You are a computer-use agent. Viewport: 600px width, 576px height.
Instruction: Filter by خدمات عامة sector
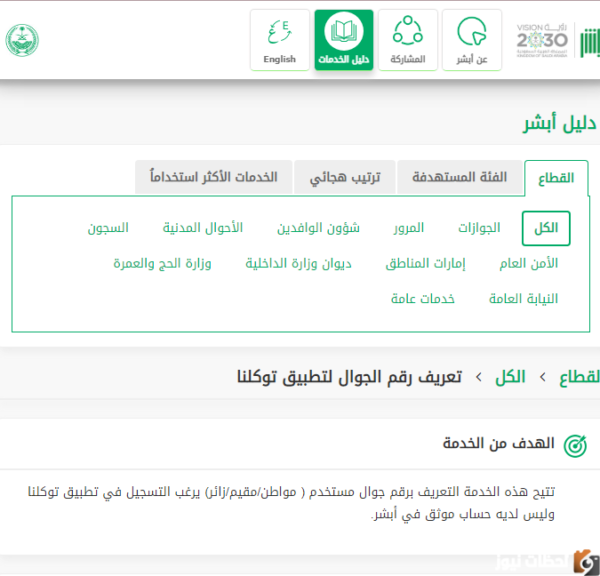point(423,299)
